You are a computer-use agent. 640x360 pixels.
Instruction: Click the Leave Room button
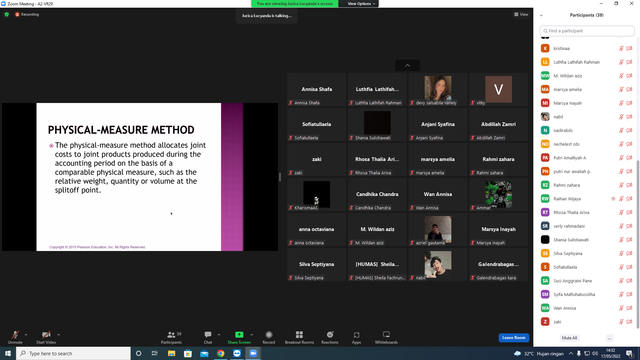[x=513, y=338]
